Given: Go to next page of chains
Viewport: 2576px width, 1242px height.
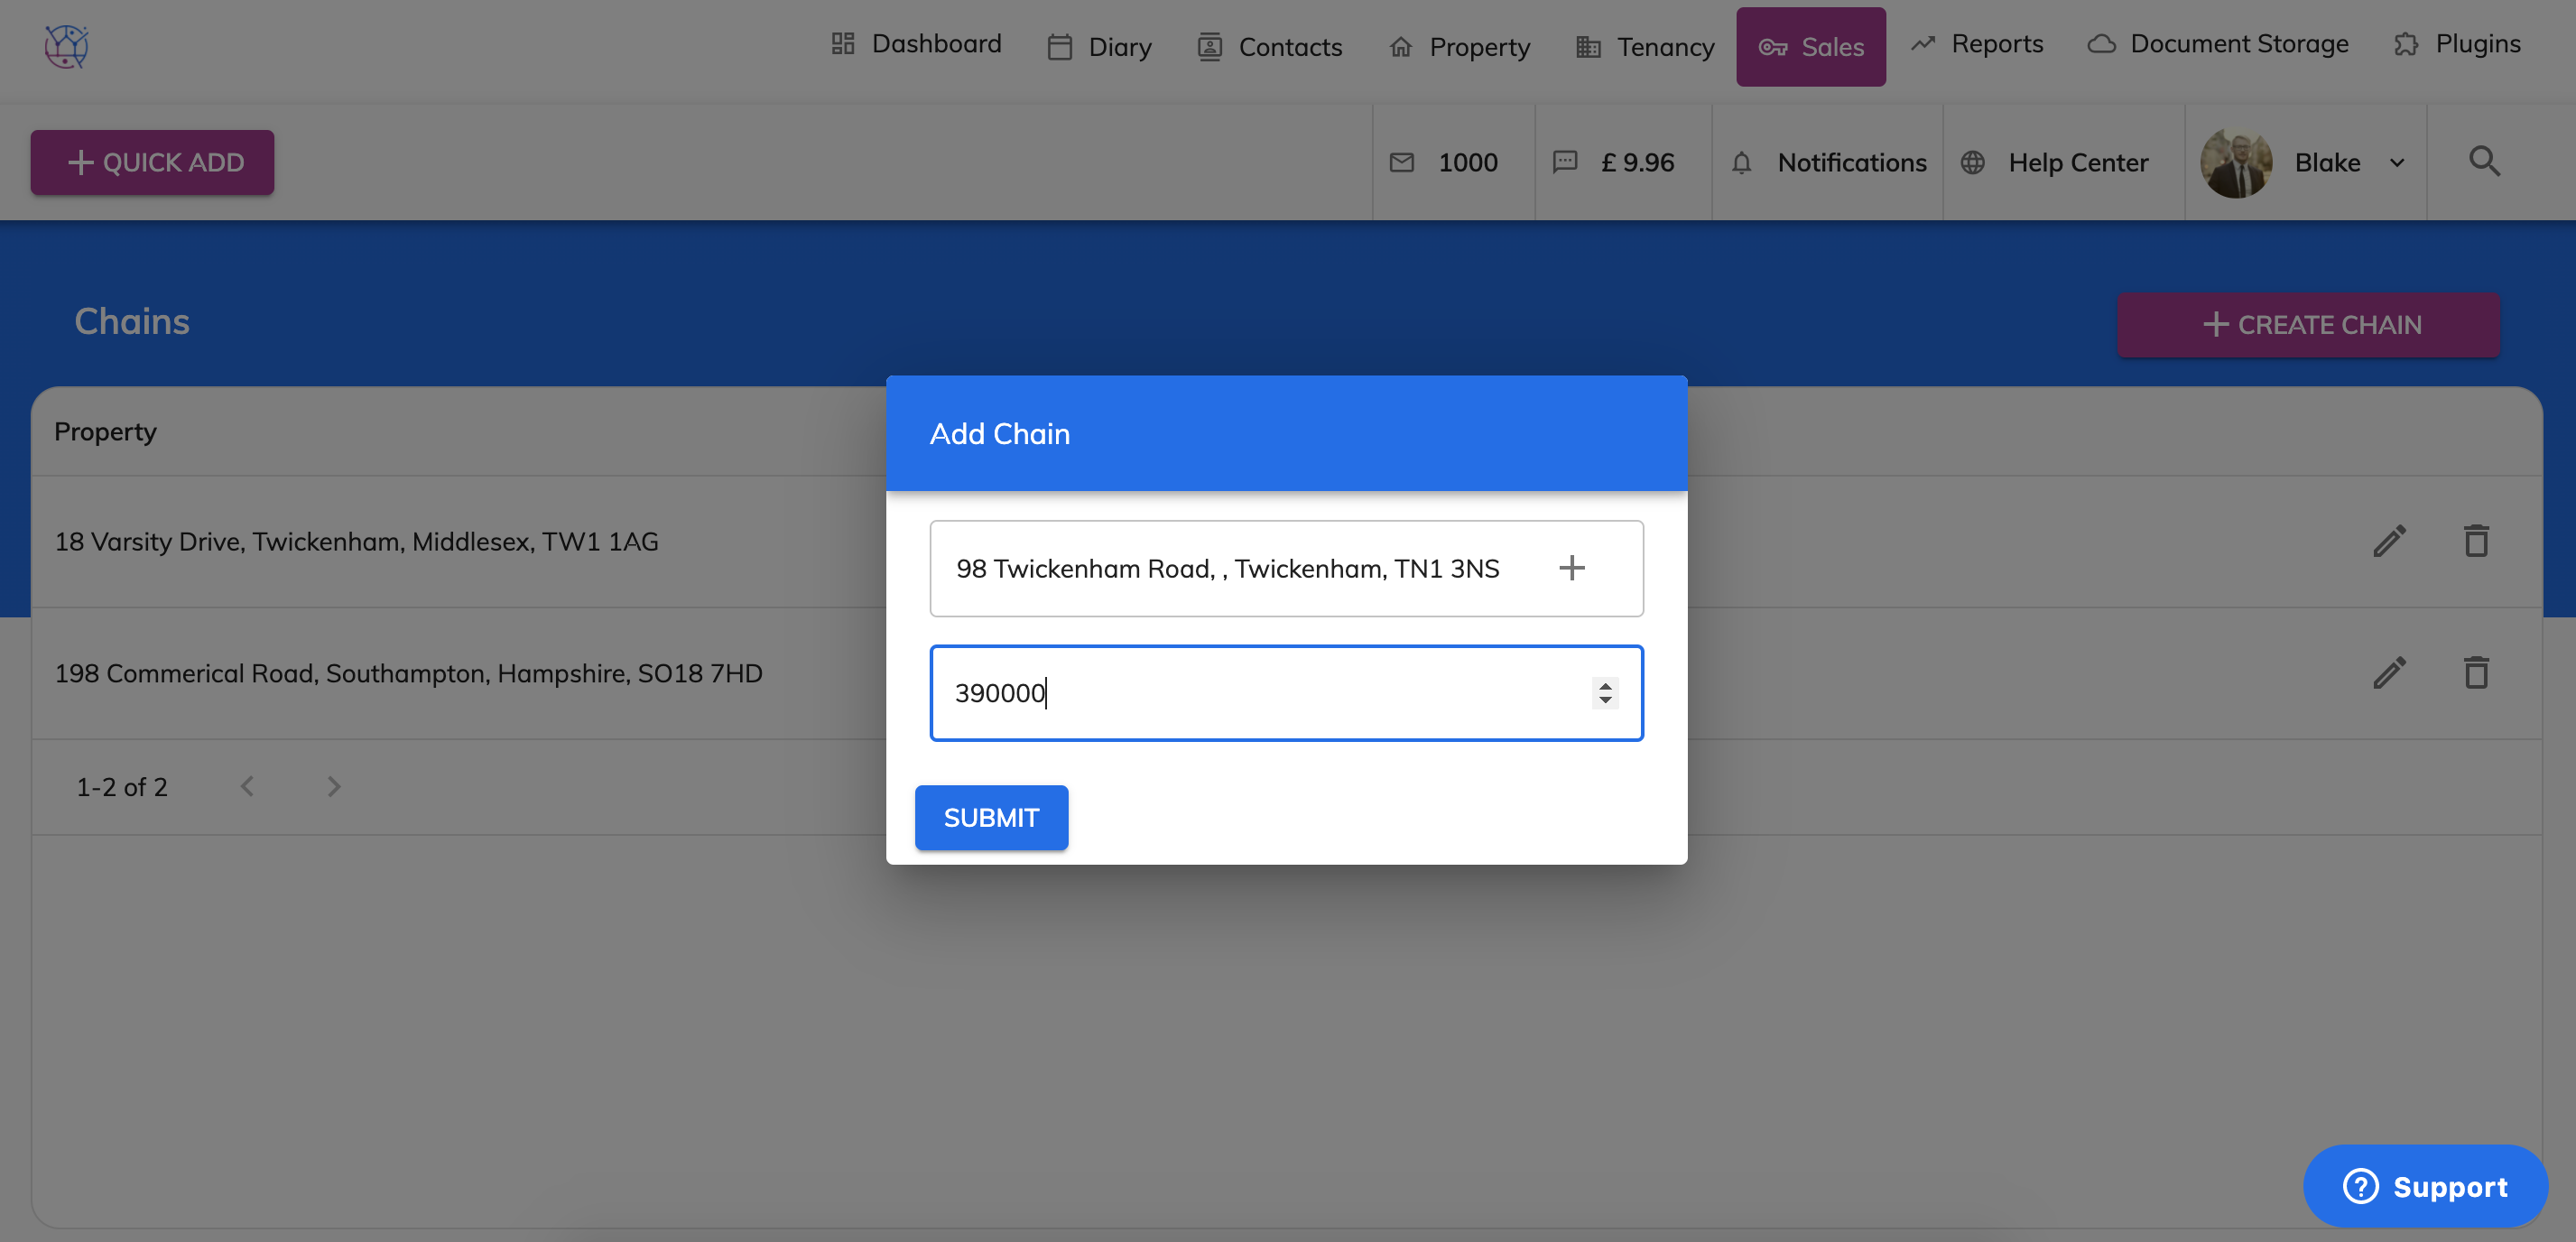Looking at the screenshot, I should coord(334,787).
